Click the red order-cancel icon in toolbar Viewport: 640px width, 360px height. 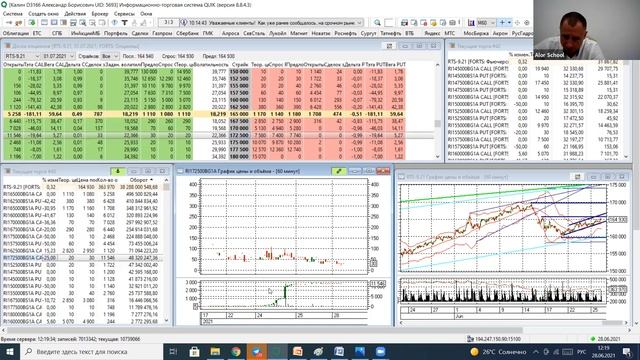click(423, 23)
